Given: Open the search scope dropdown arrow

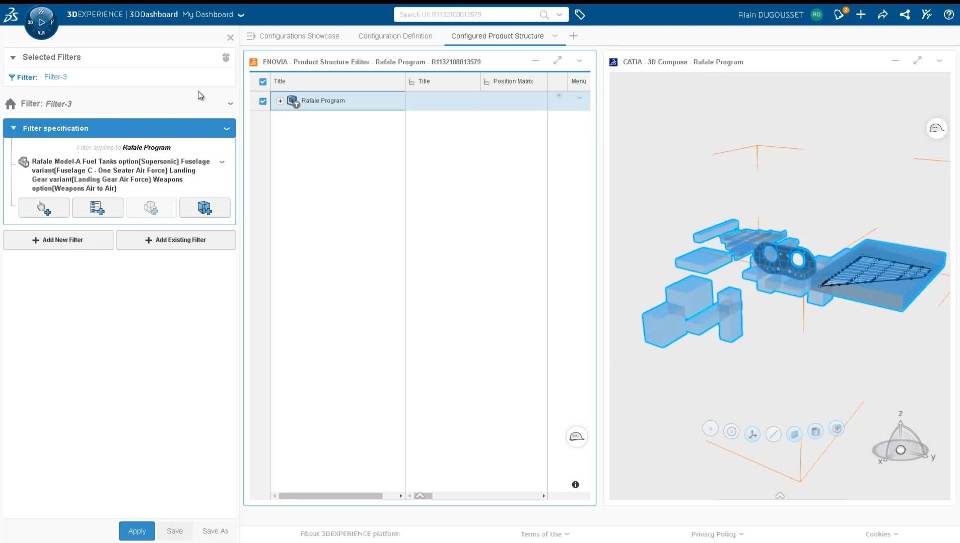Looking at the screenshot, I should point(560,14).
